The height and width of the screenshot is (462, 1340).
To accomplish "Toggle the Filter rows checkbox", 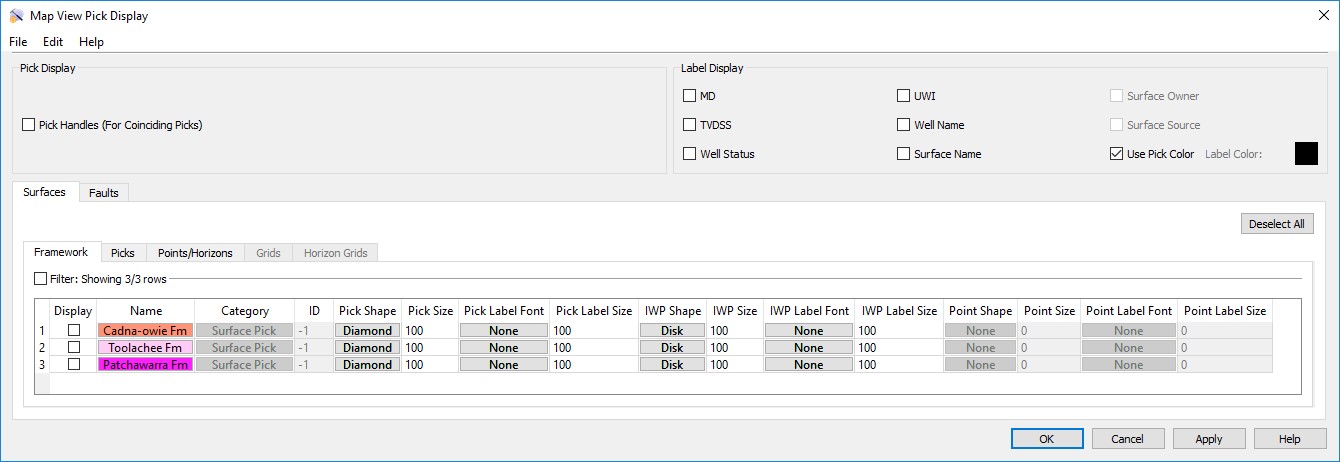I will (41, 279).
